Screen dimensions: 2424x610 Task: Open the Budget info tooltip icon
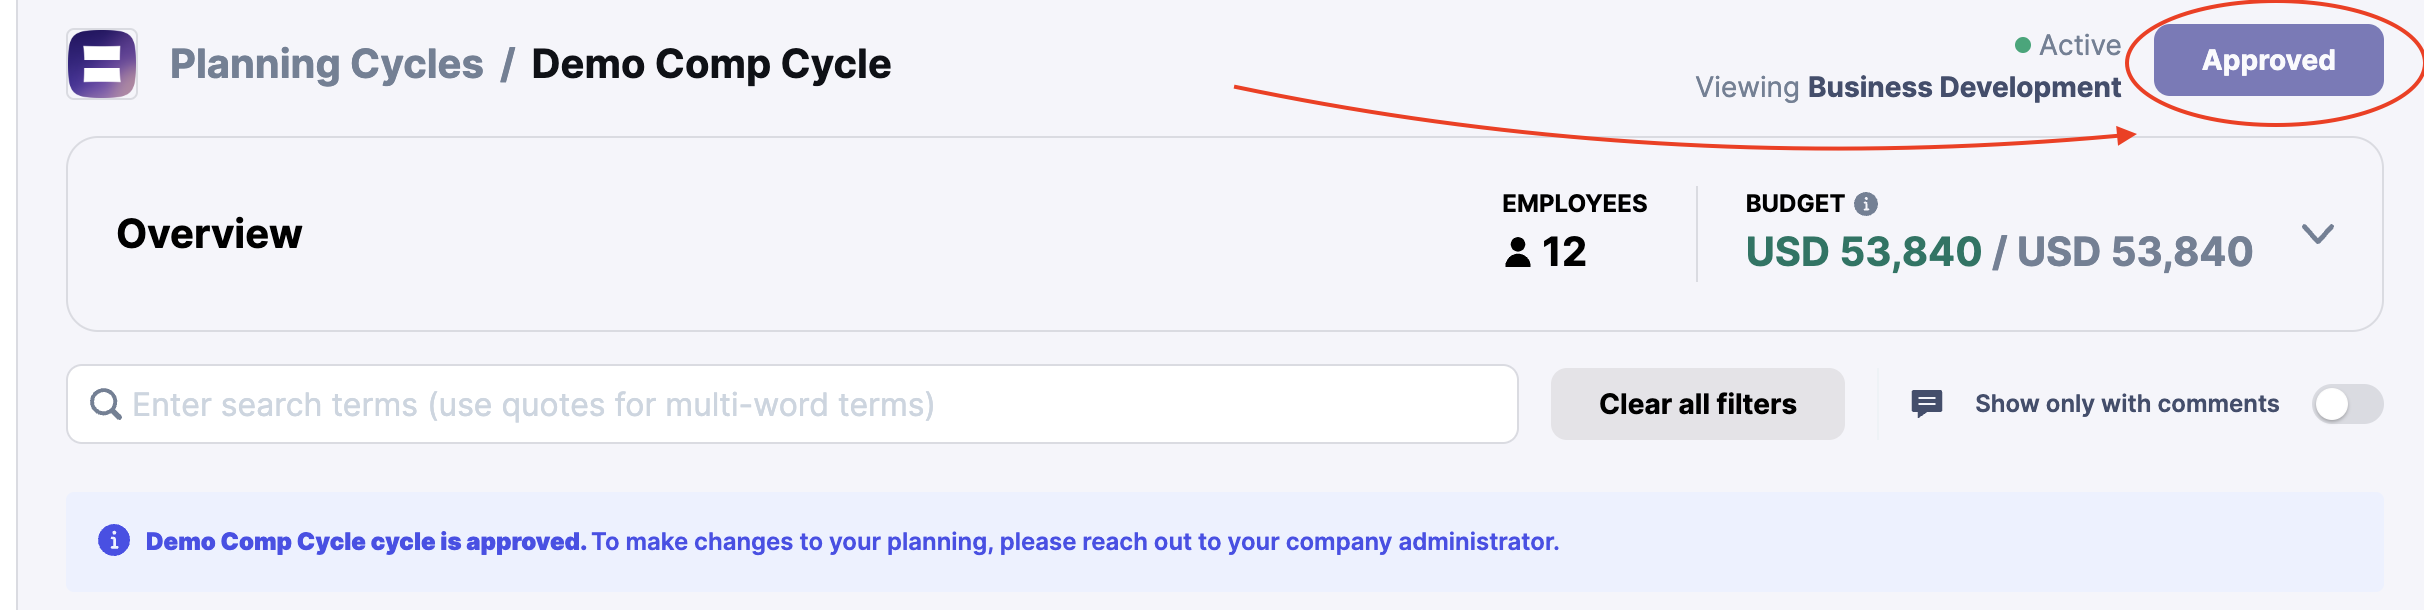click(x=1866, y=204)
